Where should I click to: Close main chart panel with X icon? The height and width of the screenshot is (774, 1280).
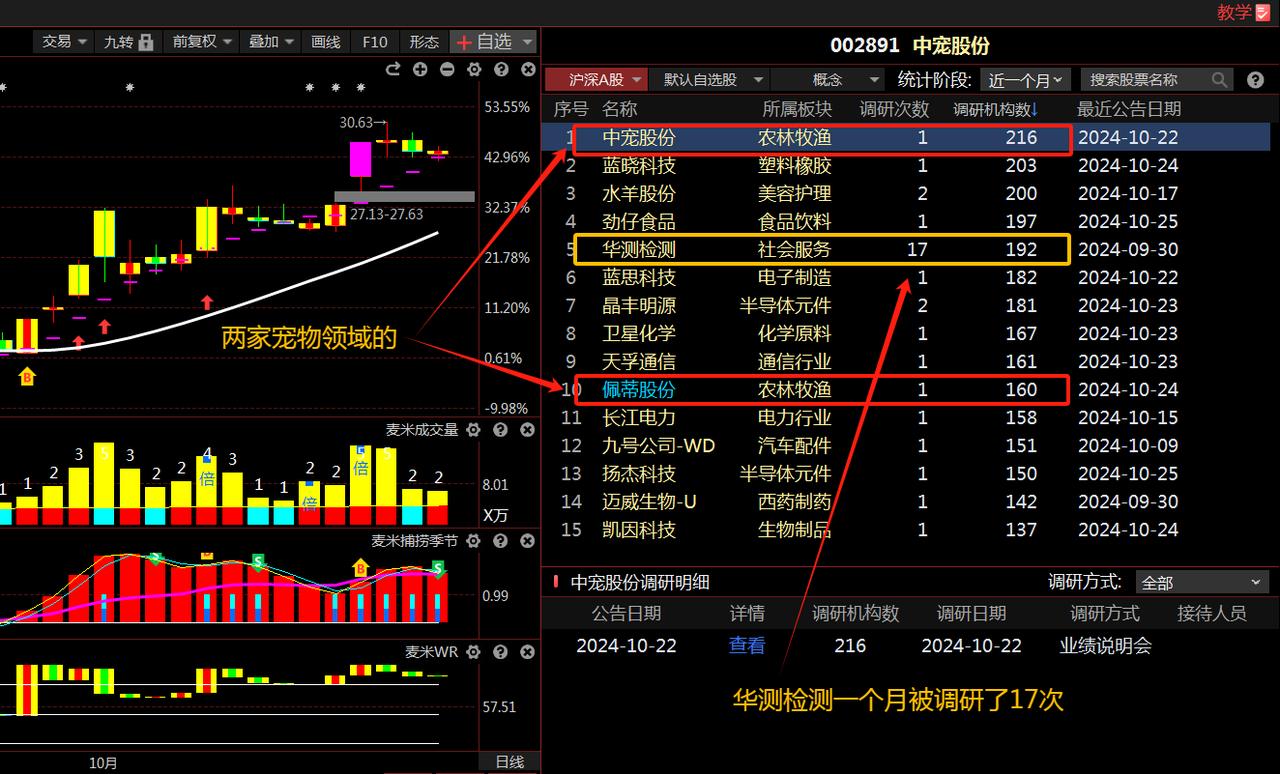pyautogui.click(x=528, y=69)
